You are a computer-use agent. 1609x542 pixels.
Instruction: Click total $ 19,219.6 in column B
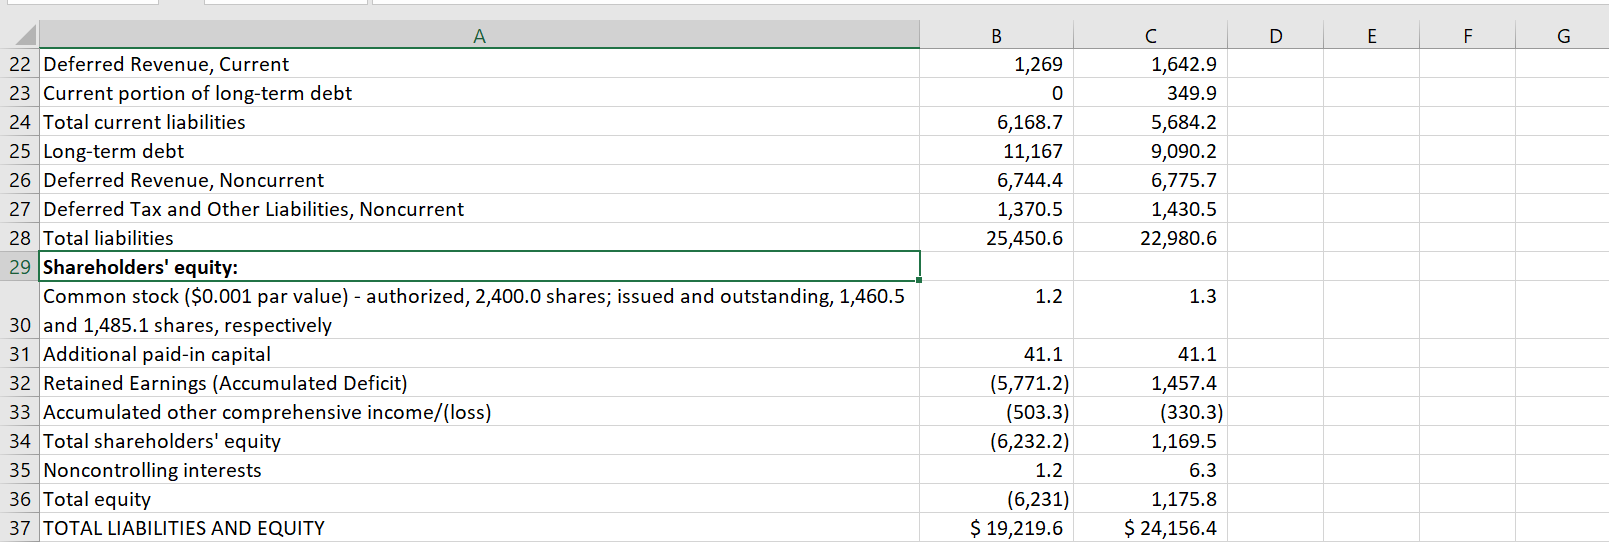point(996,528)
